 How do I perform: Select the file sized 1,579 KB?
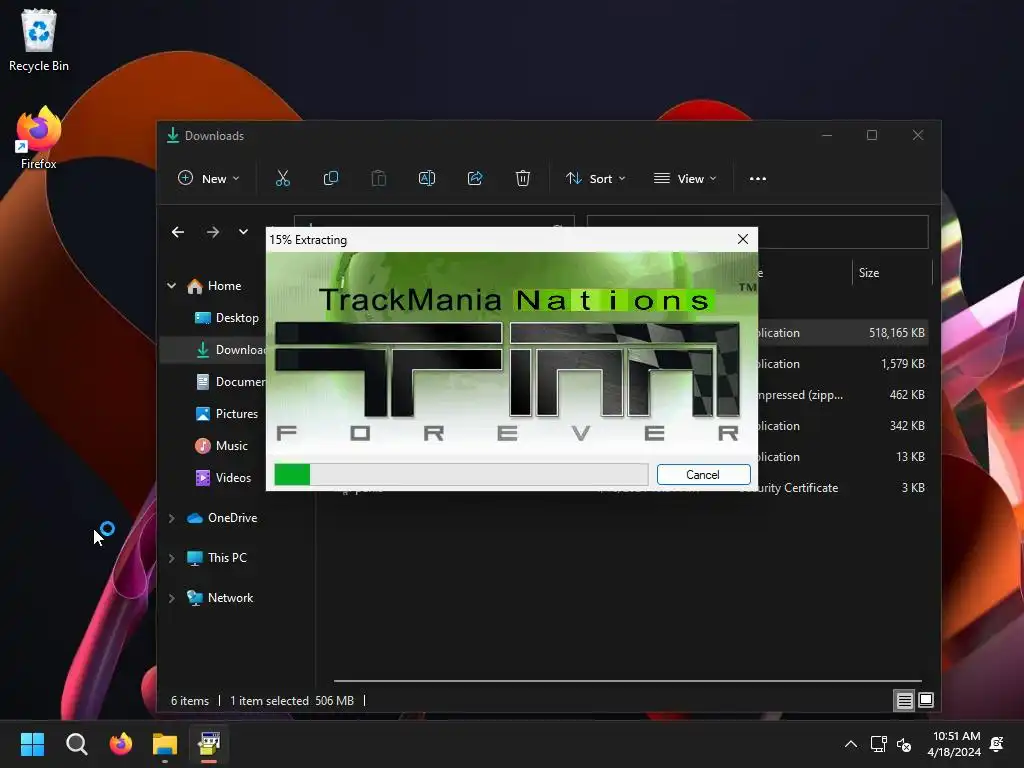click(842, 364)
